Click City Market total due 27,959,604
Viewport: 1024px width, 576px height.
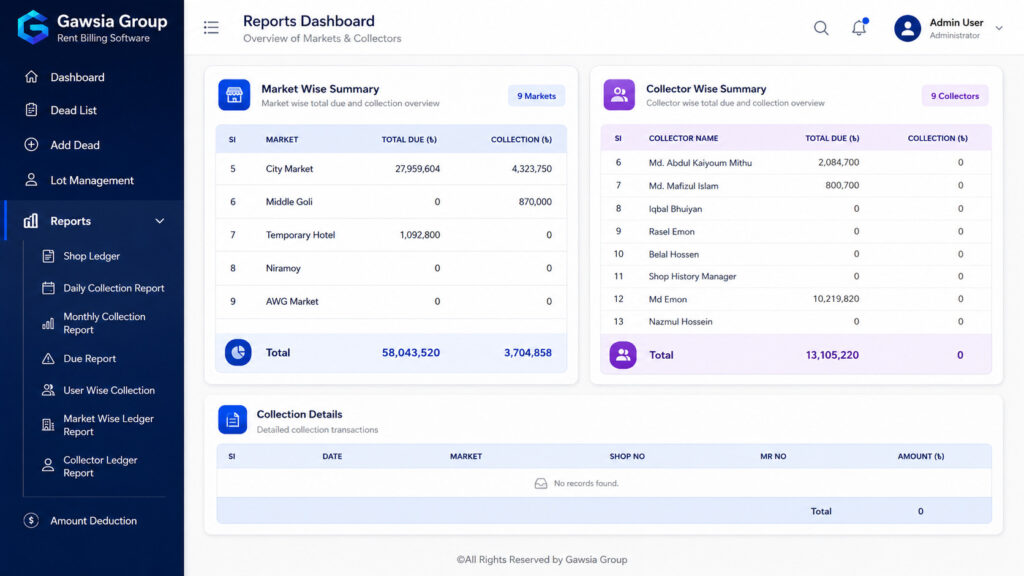point(417,168)
